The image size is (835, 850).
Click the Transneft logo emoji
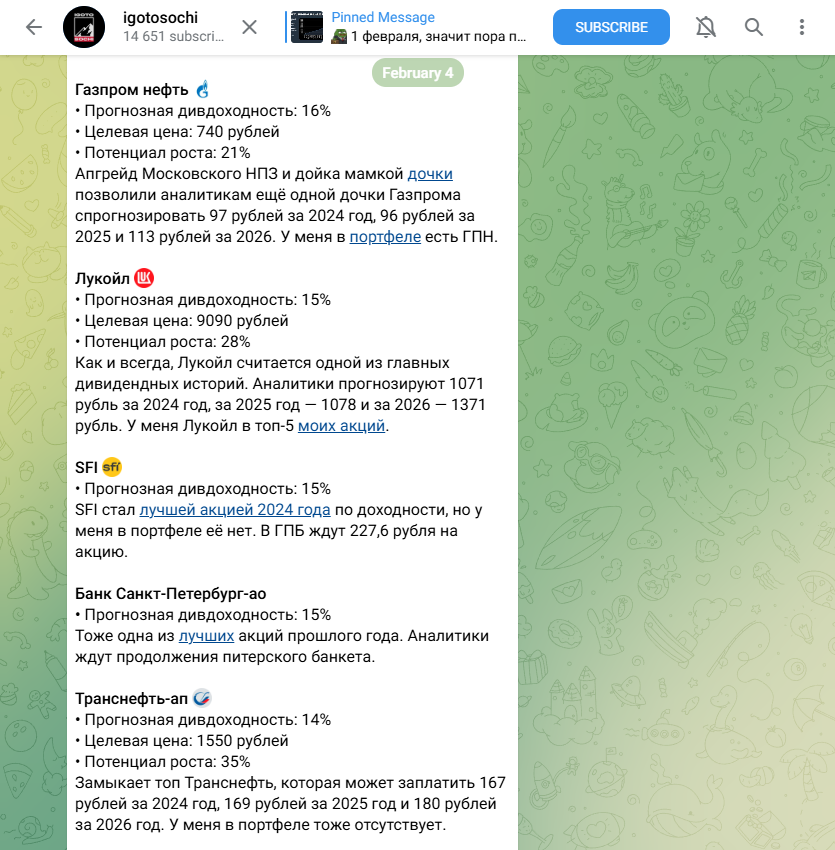tap(202, 698)
